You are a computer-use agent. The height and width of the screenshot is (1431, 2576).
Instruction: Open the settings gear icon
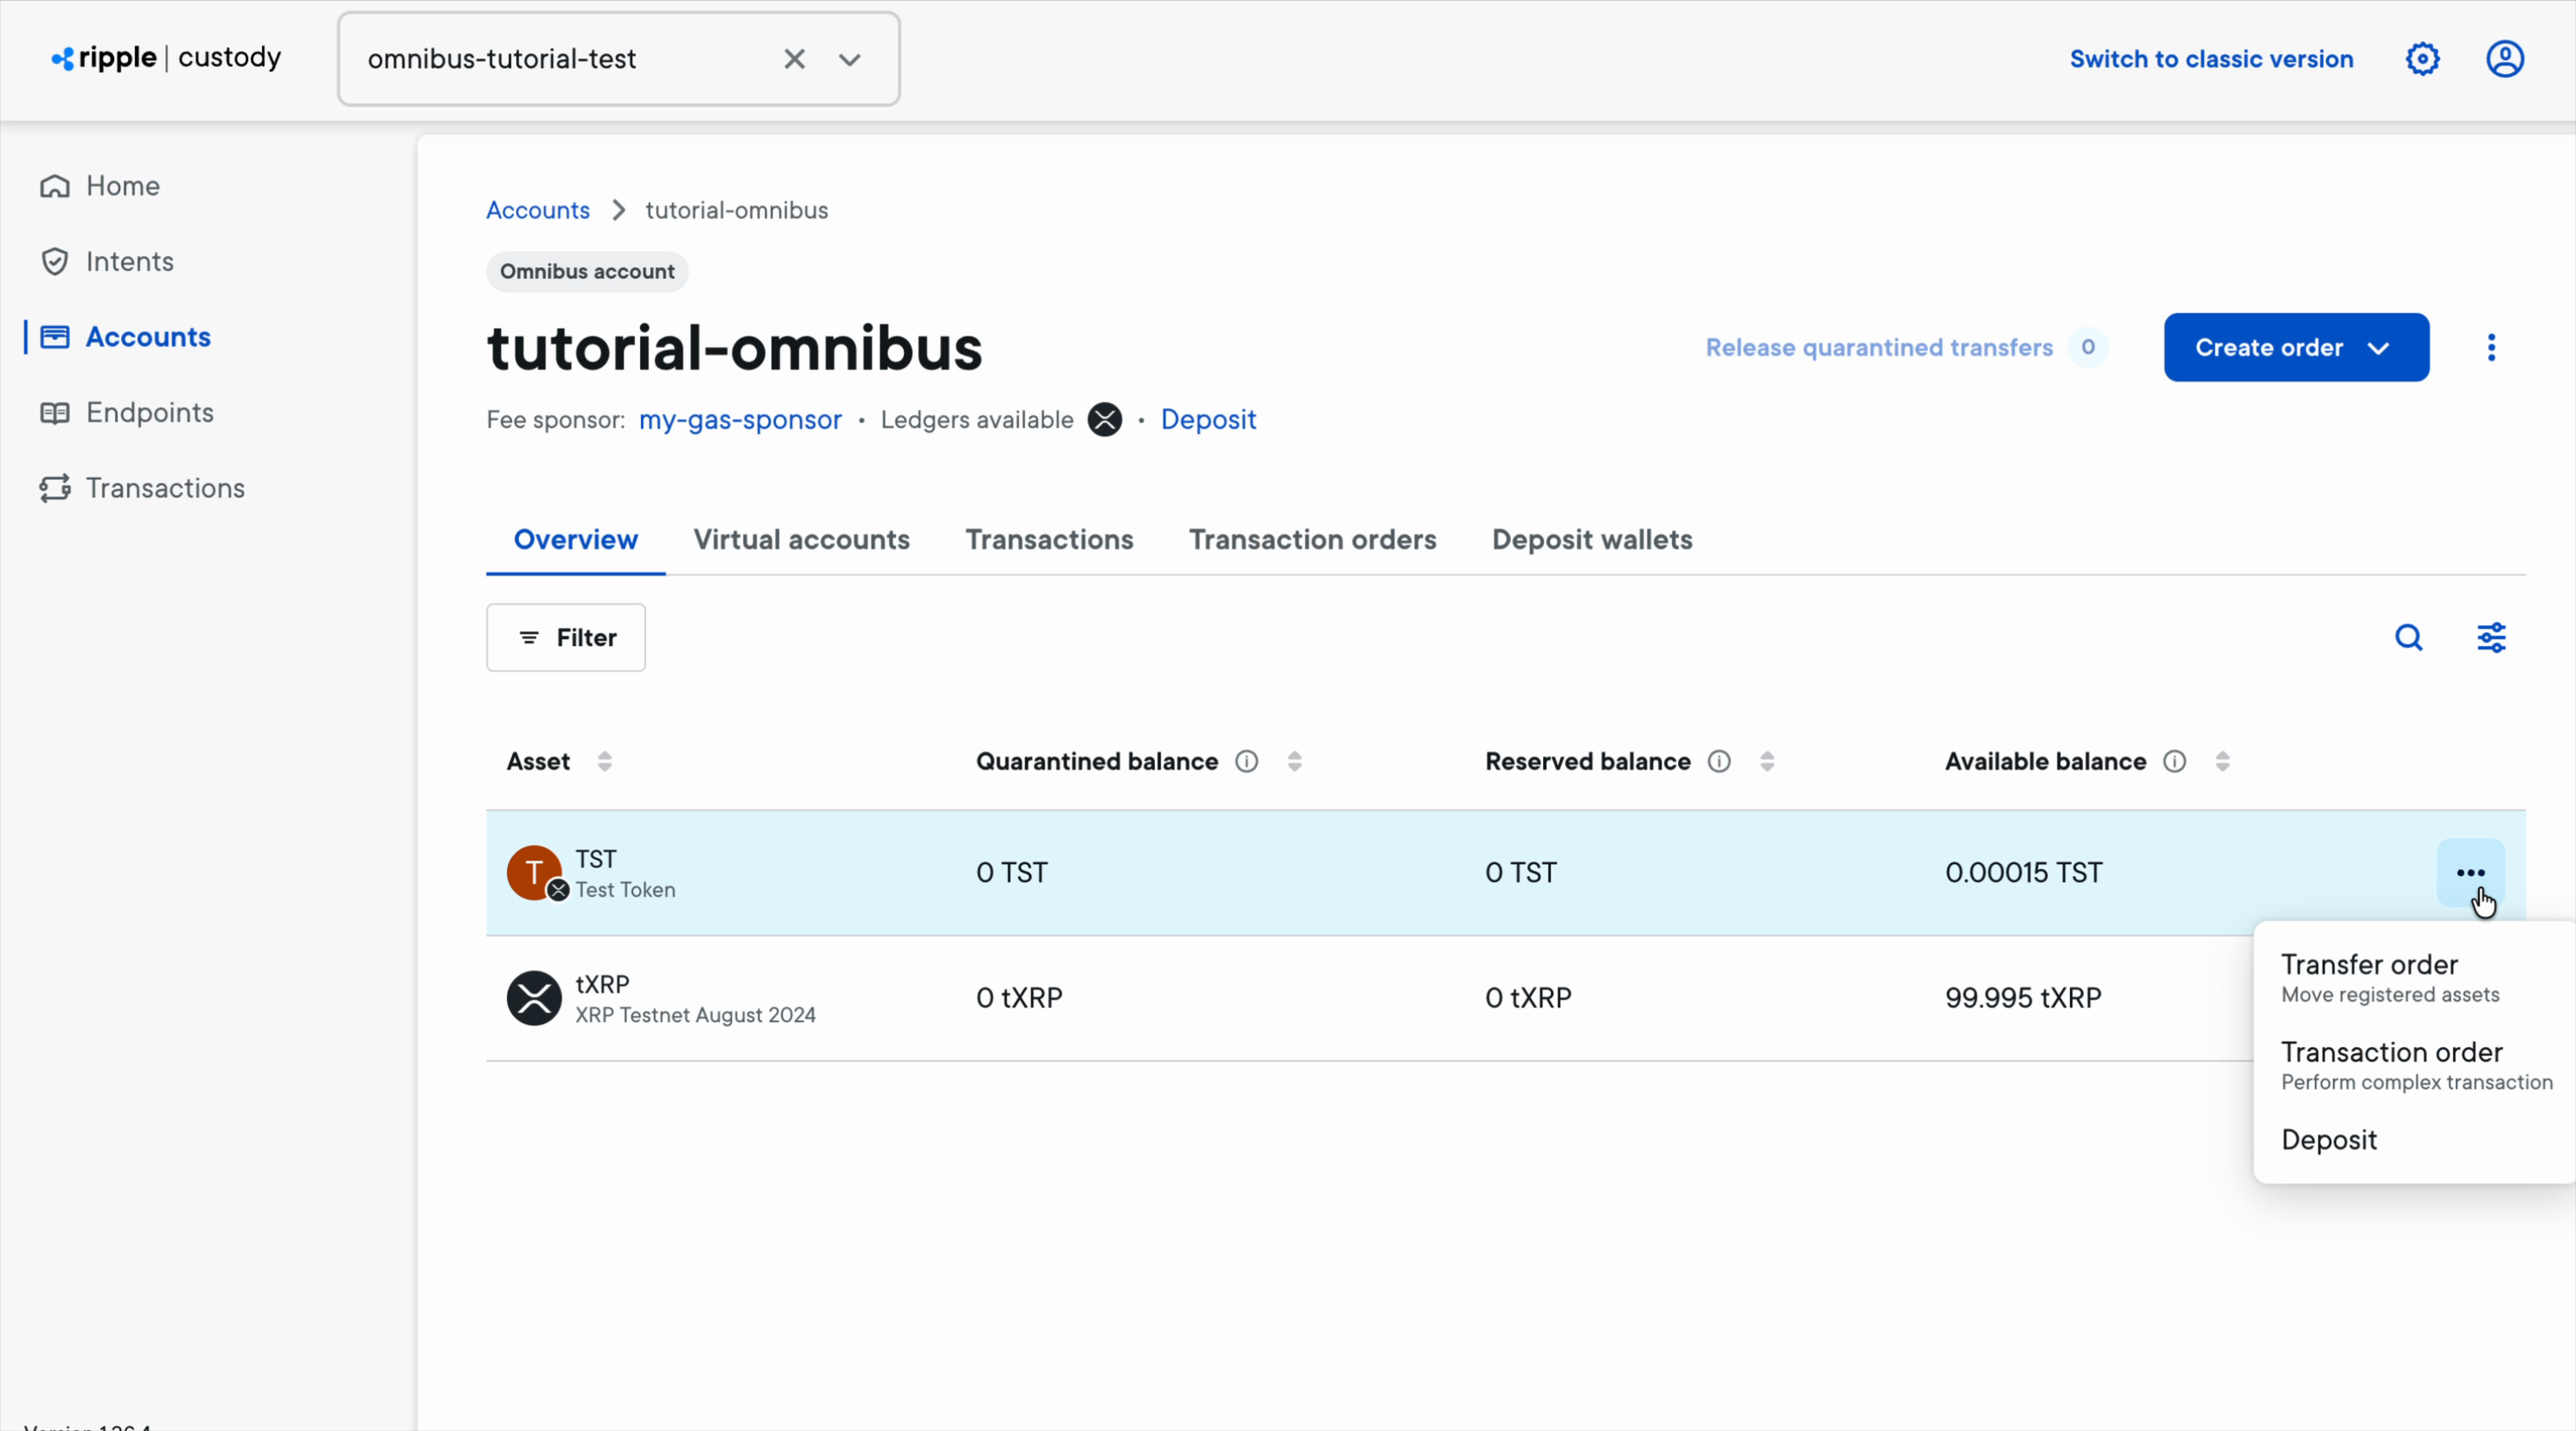pos(2422,59)
